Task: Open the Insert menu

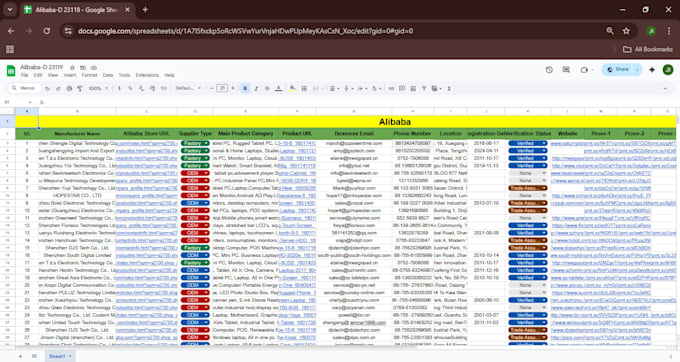Action: click(x=70, y=75)
